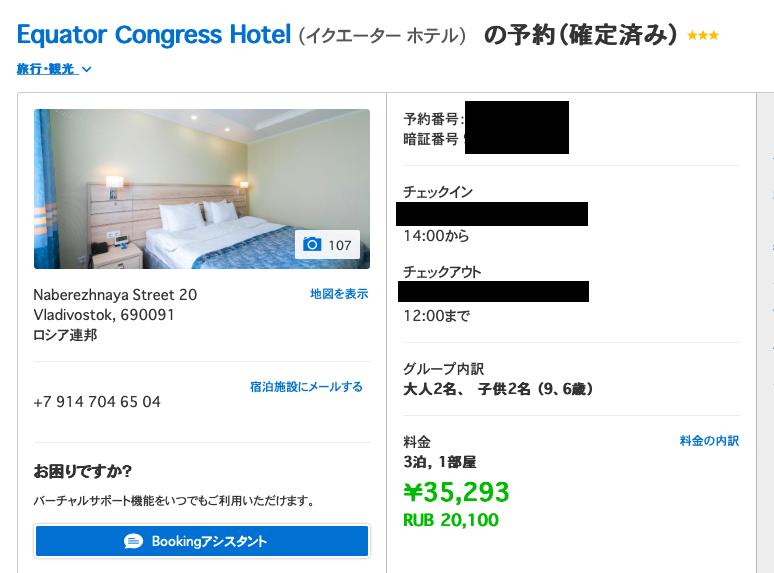Click the 地図を表示 link

[x=339, y=294]
